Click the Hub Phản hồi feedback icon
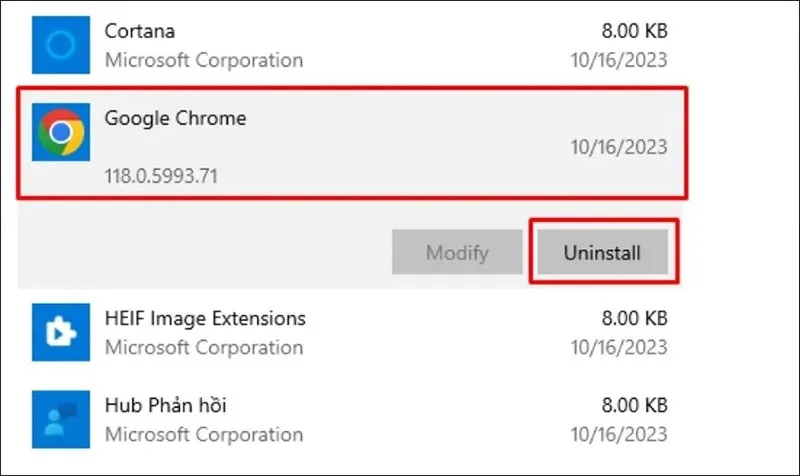The image size is (800, 476). coord(61,419)
